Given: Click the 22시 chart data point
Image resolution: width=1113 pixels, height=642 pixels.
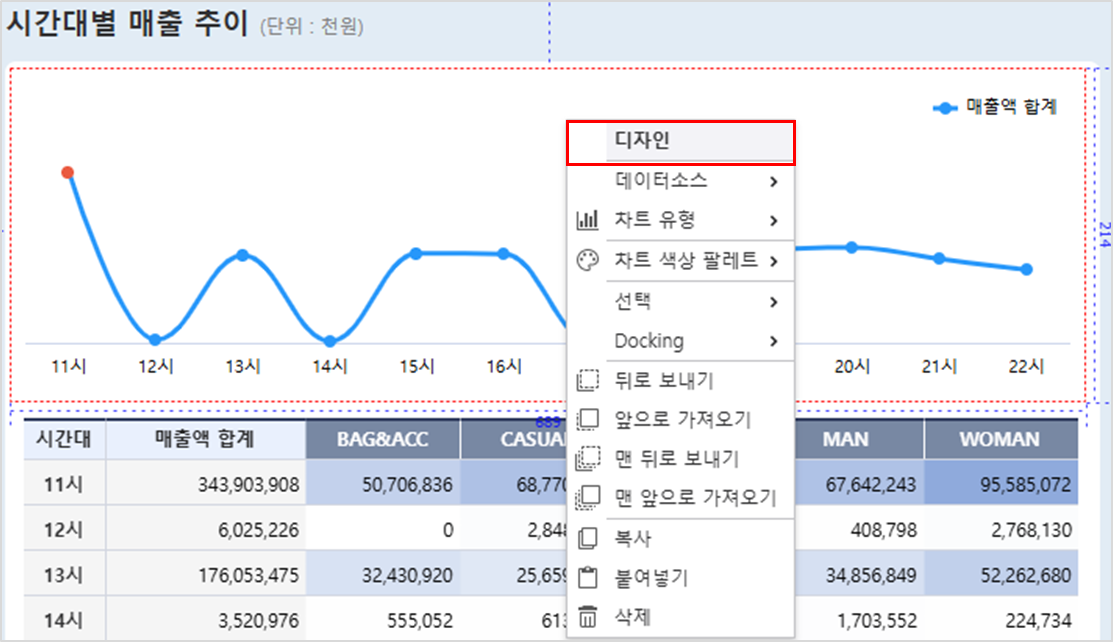Looking at the screenshot, I should 1026,269.
